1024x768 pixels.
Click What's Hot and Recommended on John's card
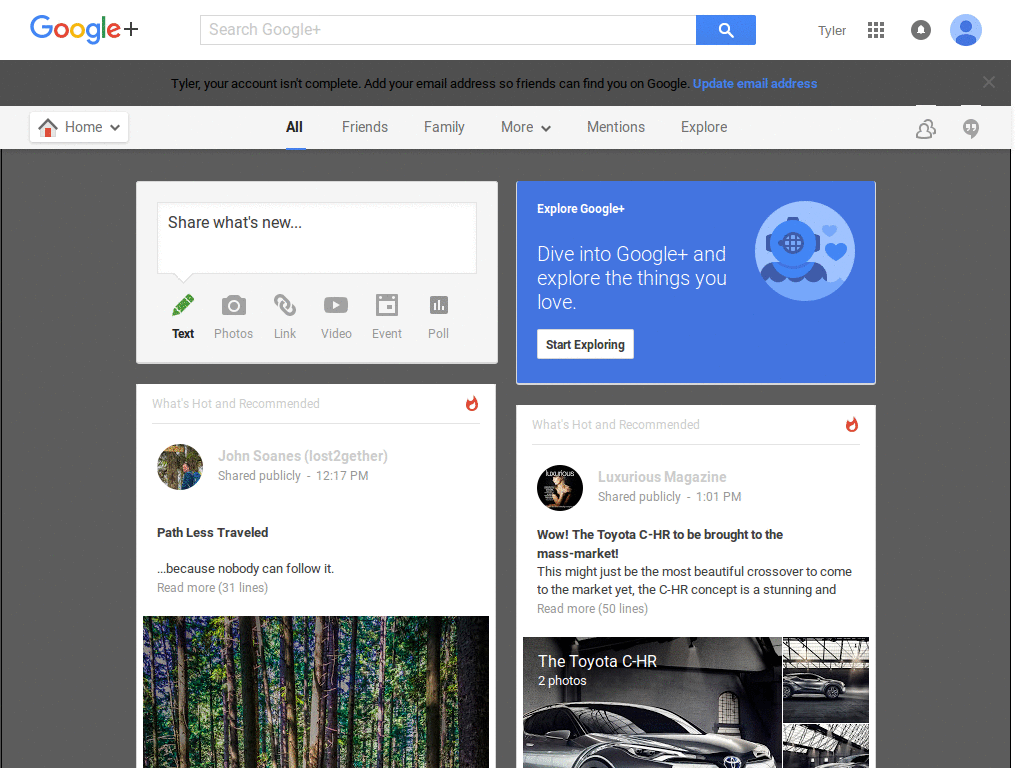coord(236,404)
